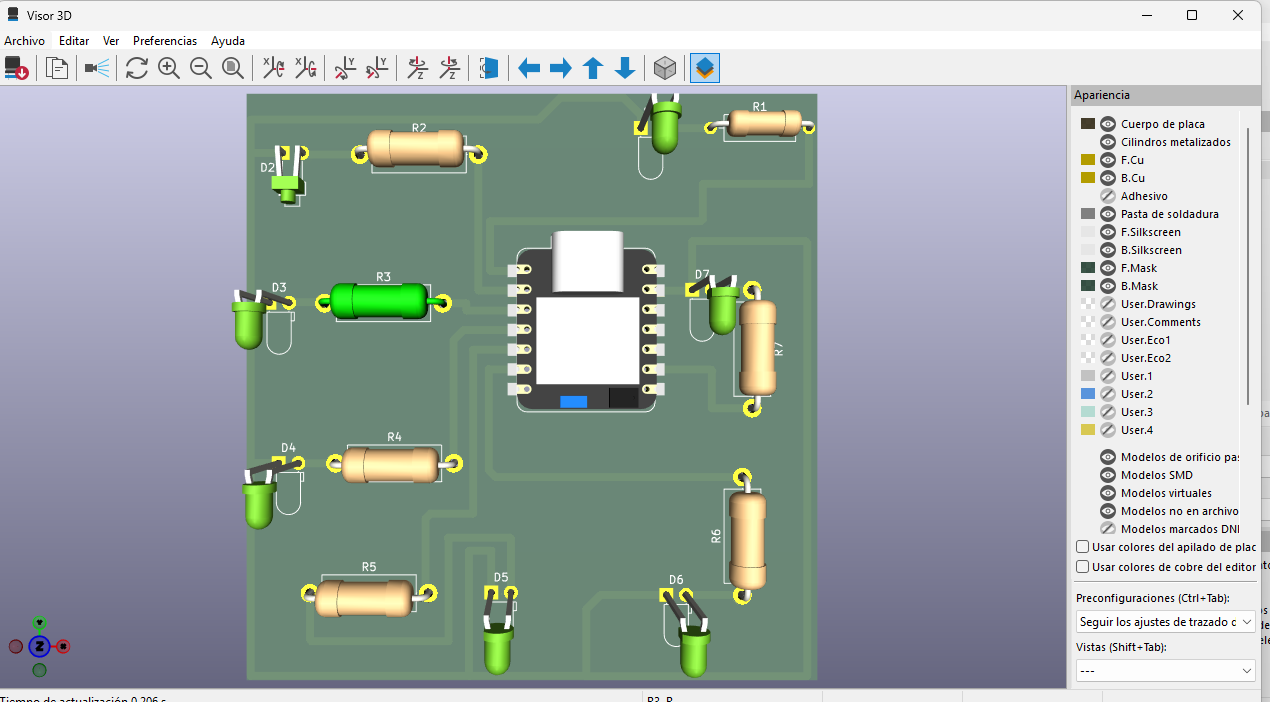
Task: Click the zoom to fit icon
Action: coord(233,68)
